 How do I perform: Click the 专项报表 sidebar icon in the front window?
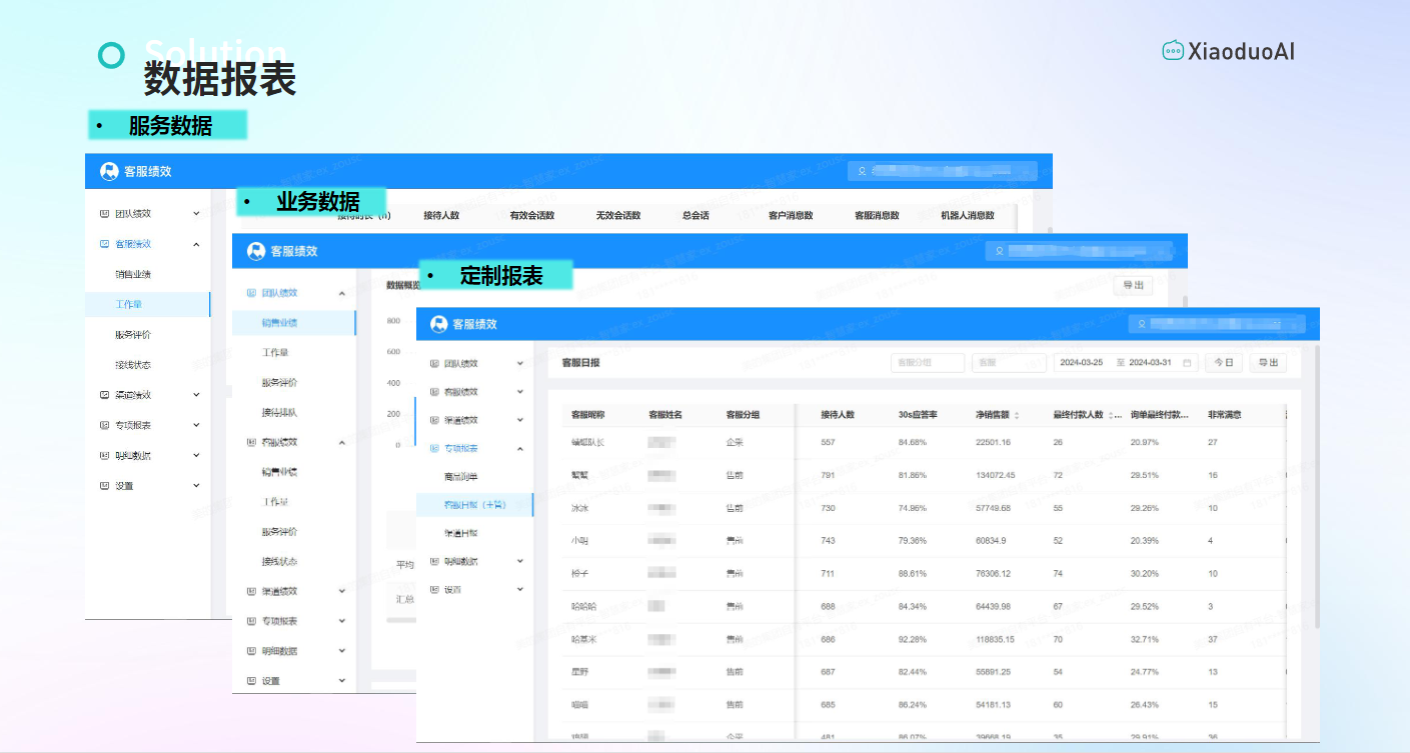click(434, 449)
